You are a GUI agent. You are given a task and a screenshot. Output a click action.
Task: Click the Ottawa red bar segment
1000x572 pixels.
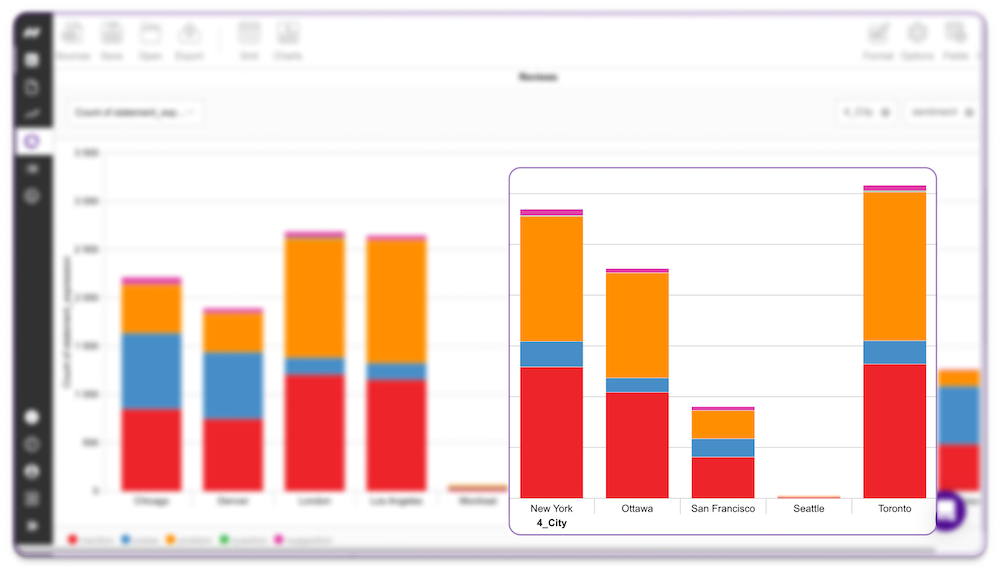coord(637,445)
